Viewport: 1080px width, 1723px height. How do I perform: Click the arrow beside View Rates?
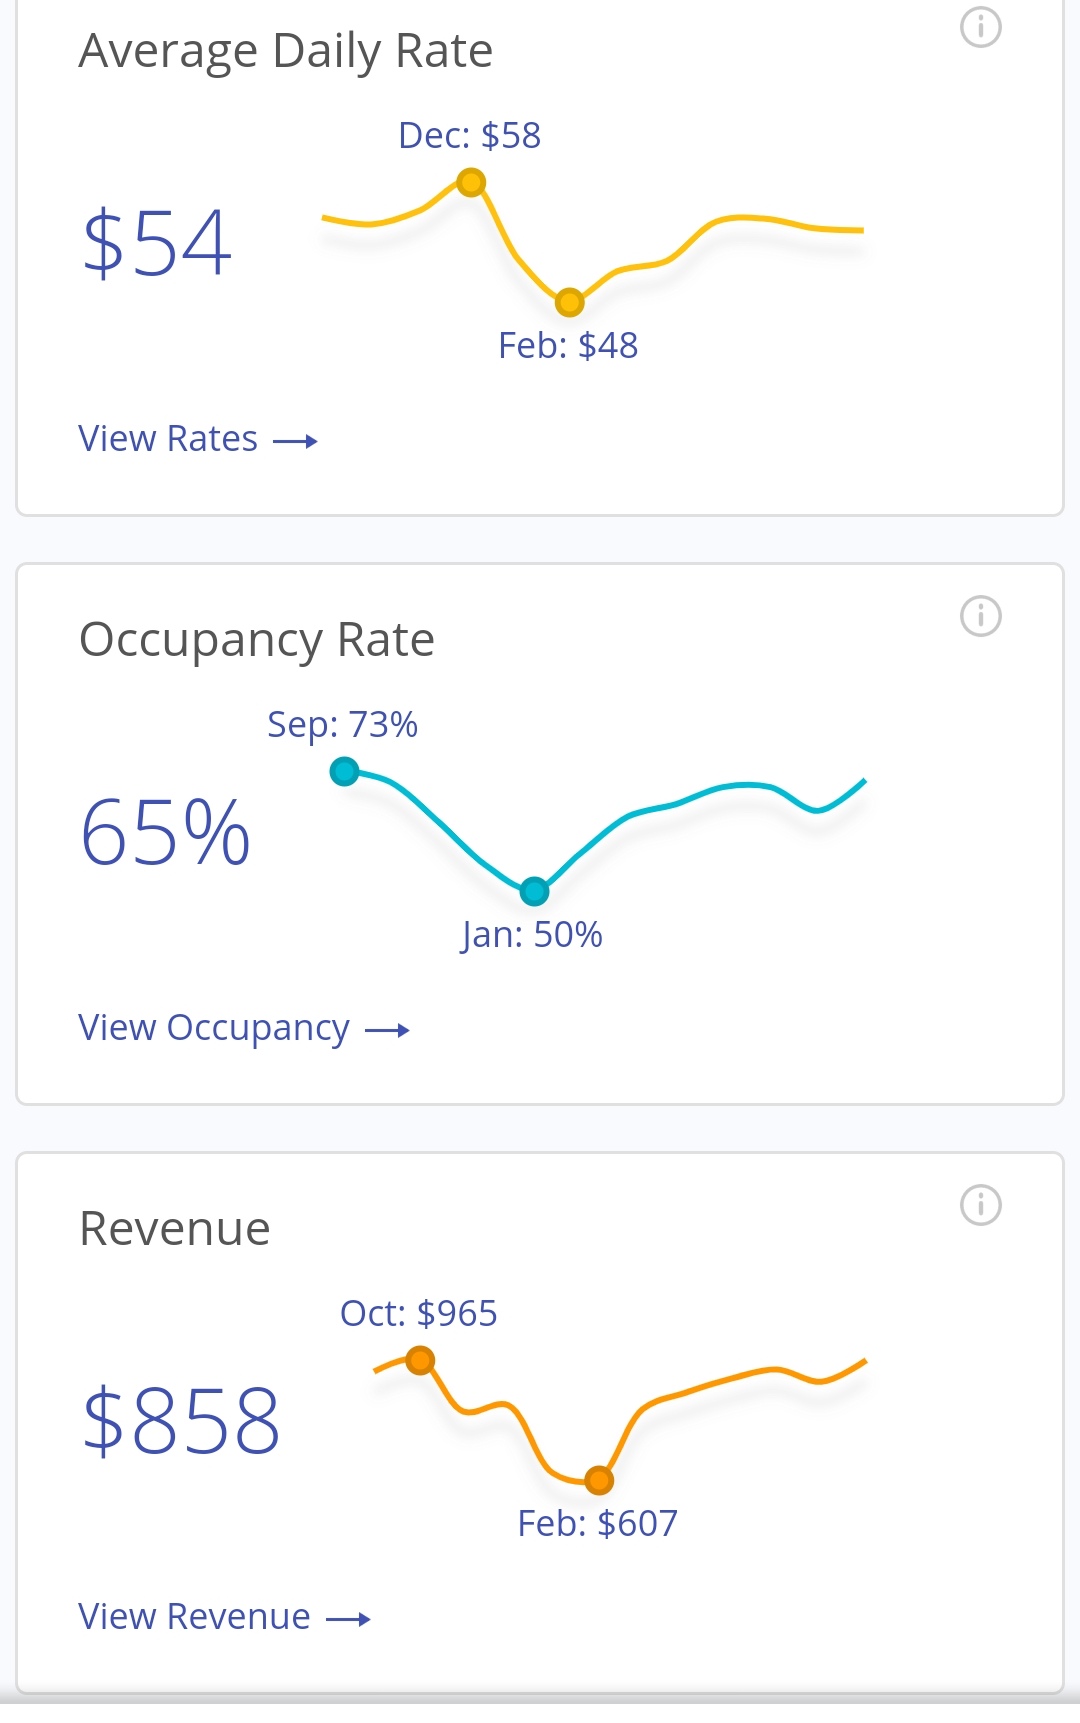click(295, 441)
